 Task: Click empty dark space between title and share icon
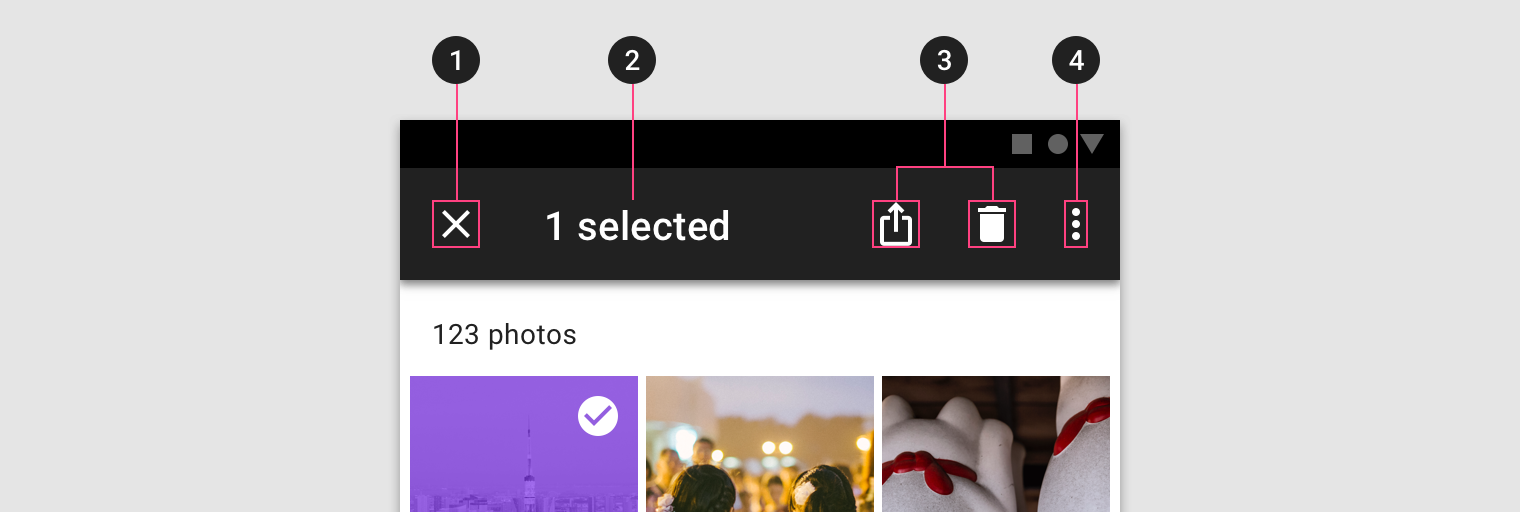pyautogui.click(x=800, y=226)
